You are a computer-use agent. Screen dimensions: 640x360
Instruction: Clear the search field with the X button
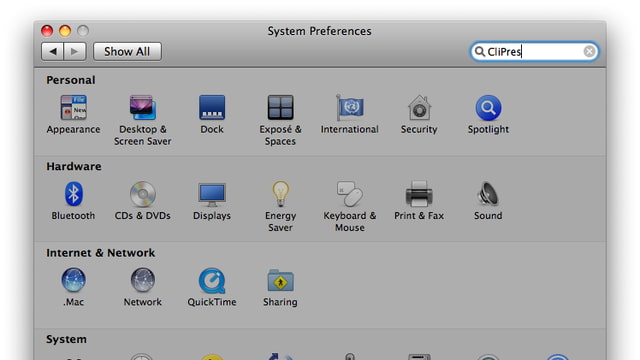[x=589, y=51]
